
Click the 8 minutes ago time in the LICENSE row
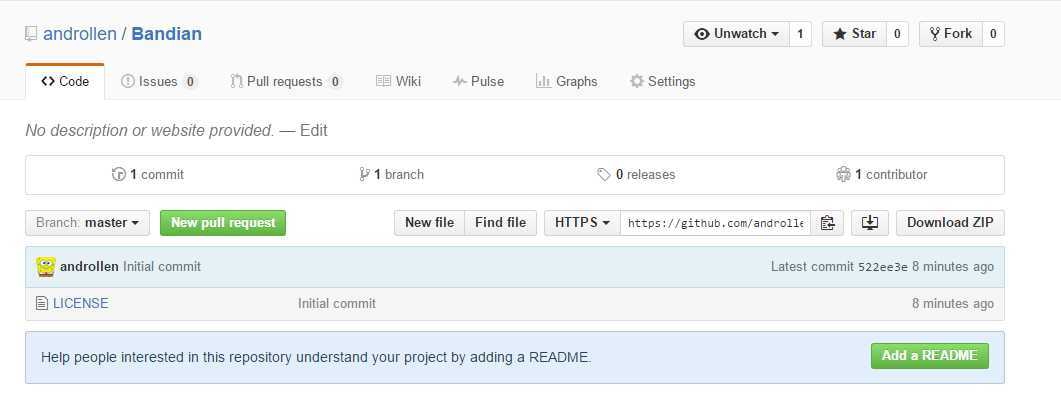click(953, 304)
